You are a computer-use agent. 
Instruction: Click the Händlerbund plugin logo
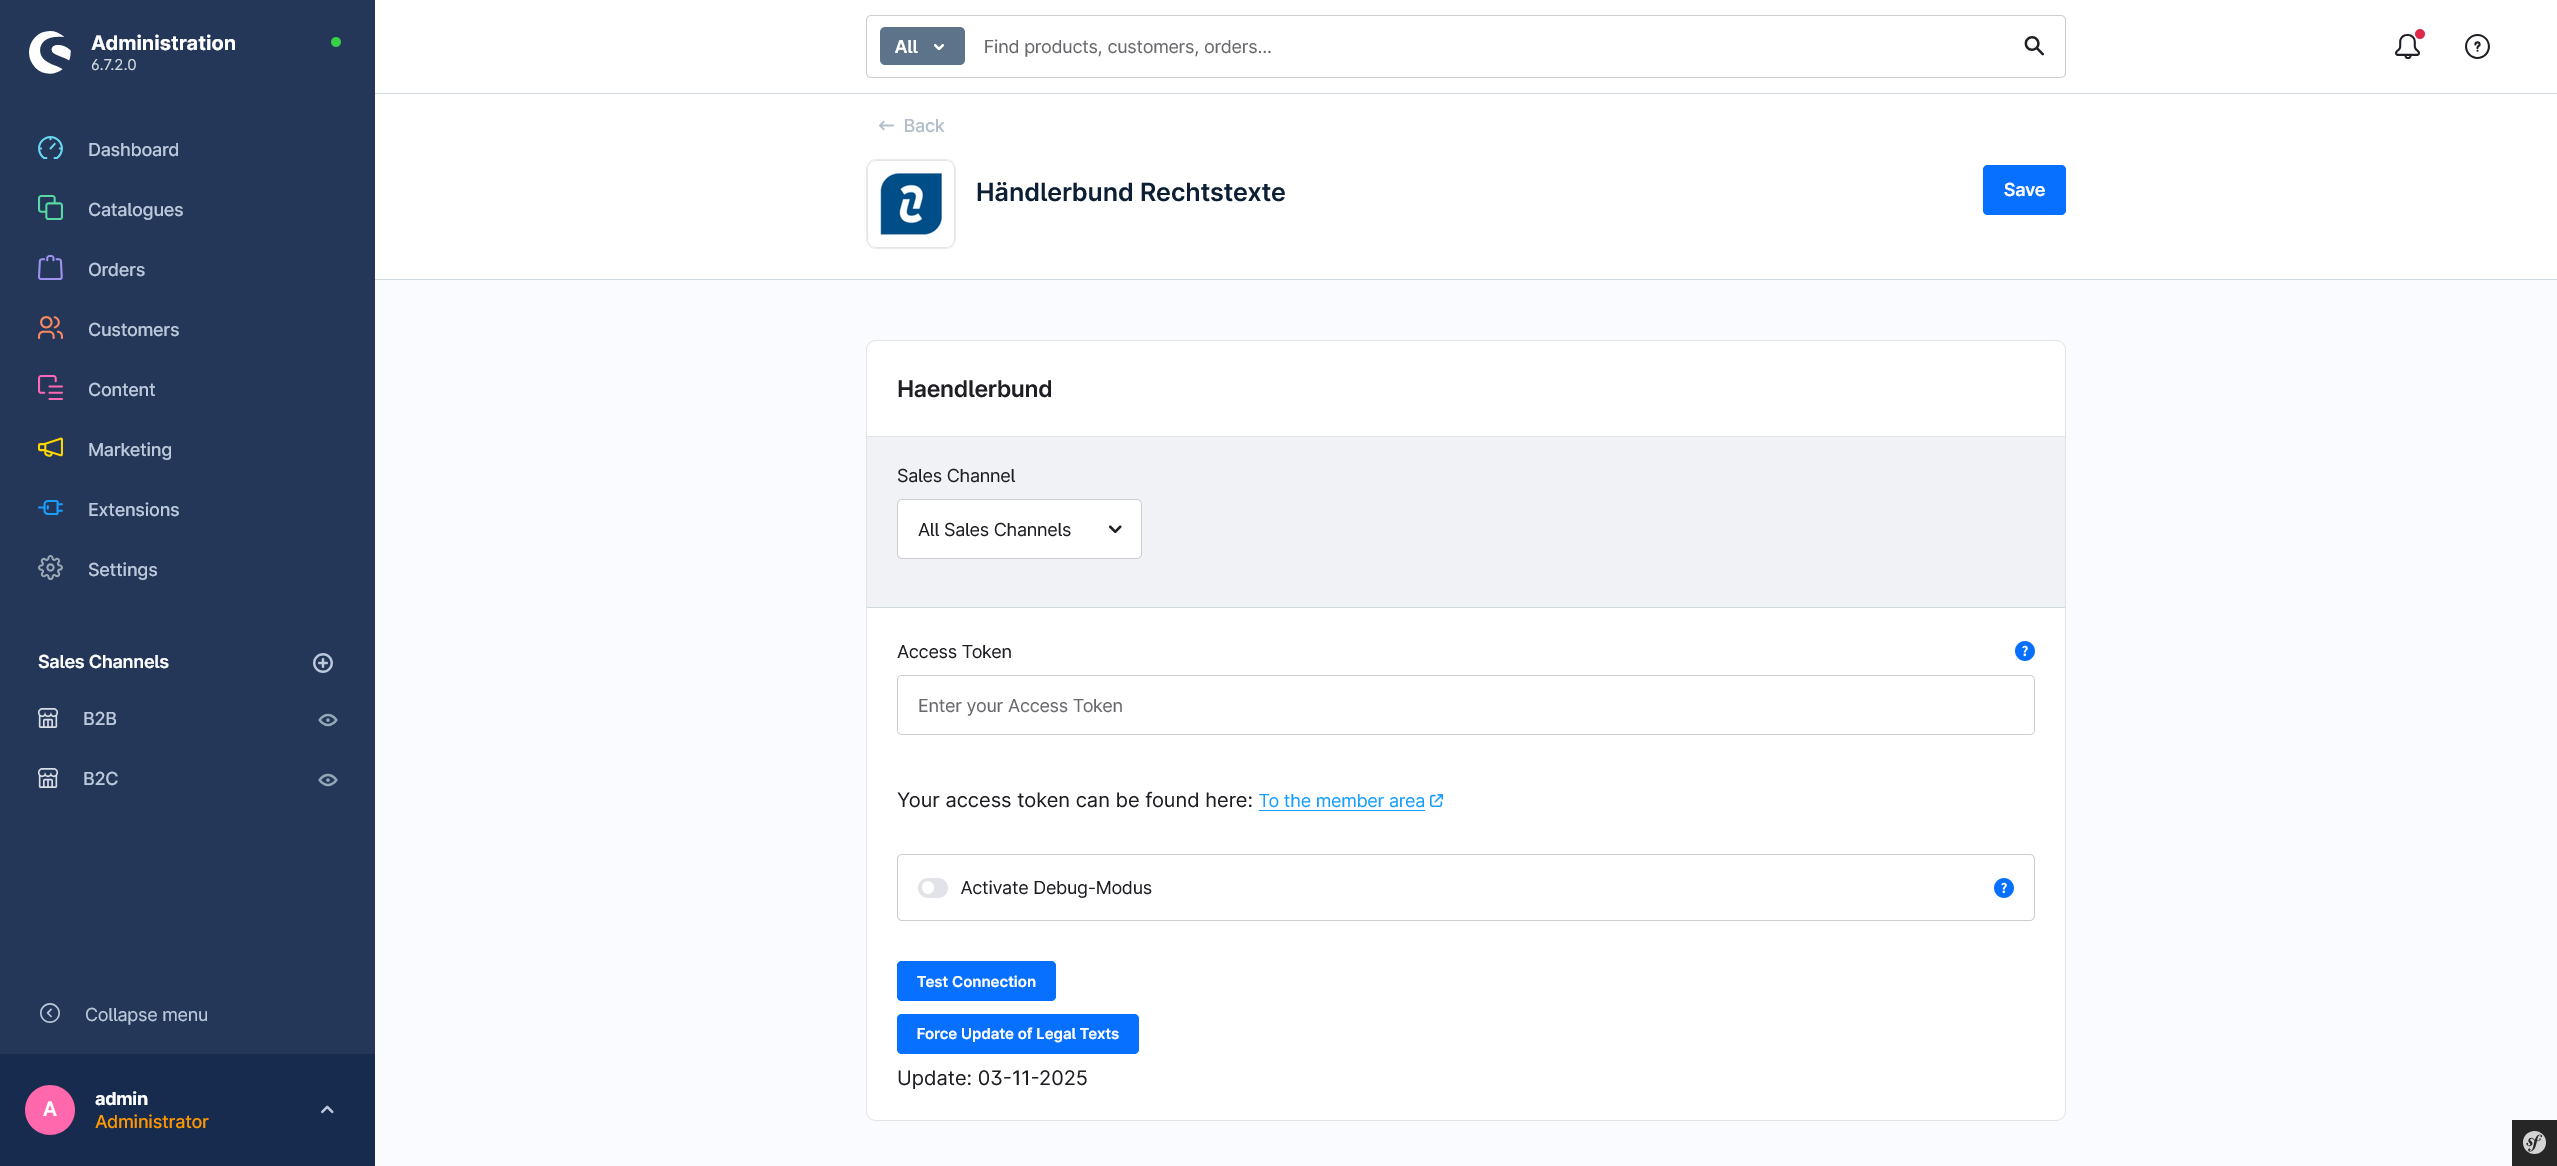(910, 204)
